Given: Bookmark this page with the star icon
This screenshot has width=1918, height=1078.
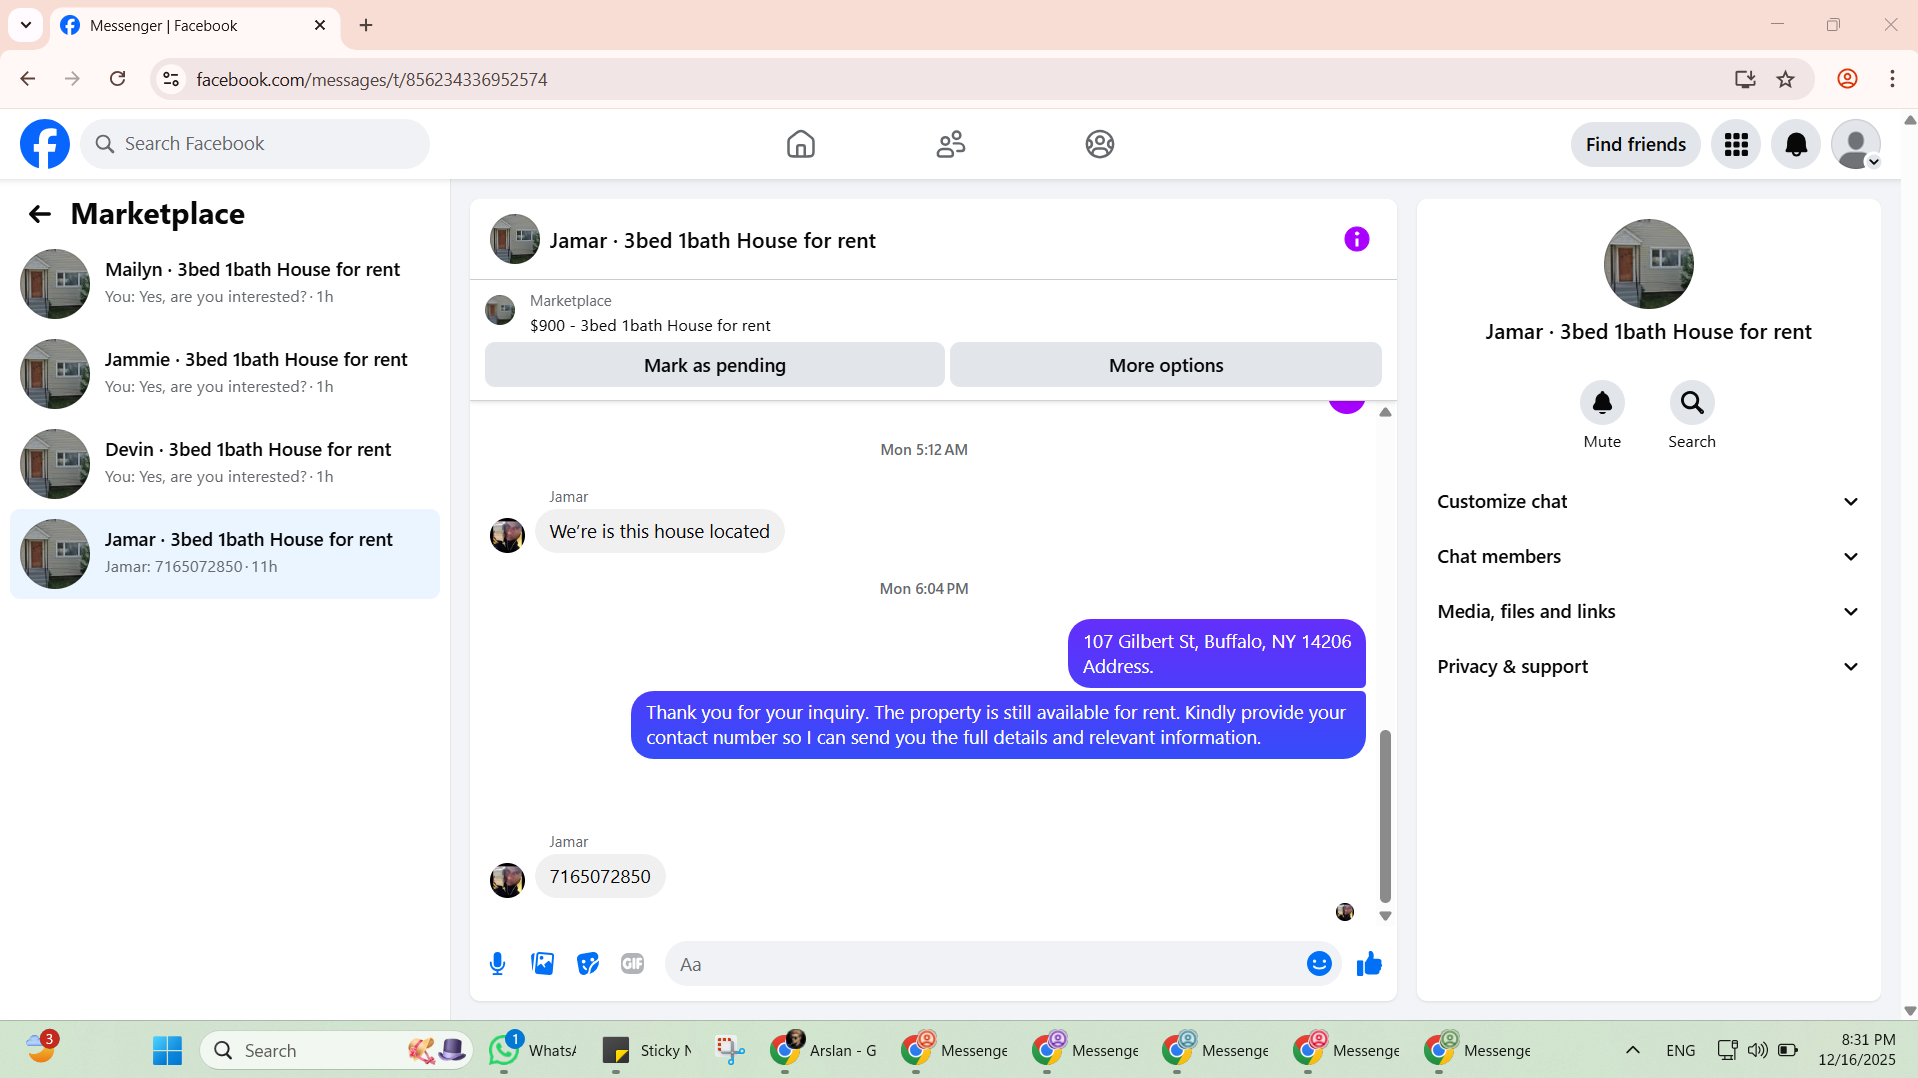Looking at the screenshot, I should pos(1785,79).
